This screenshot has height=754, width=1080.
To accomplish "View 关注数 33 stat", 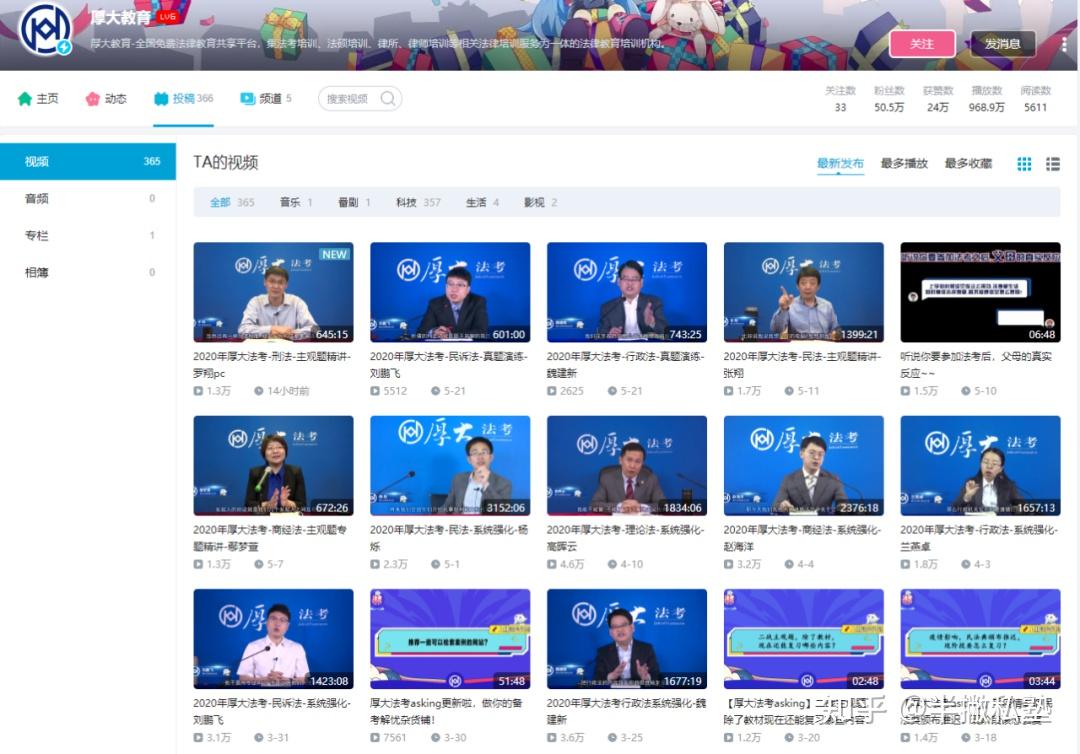I will tap(840, 98).
